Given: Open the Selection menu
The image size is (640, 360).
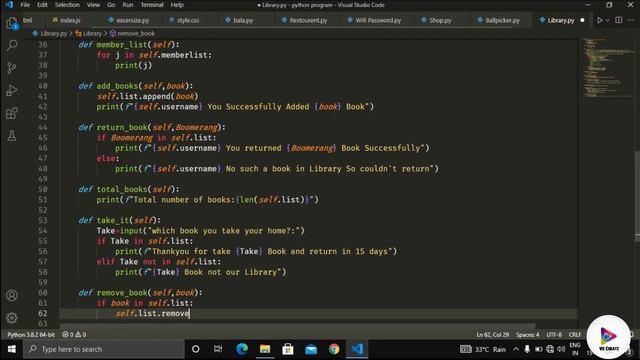Looking at the screenshot, I should pyautogui.click(x=67, y=5).
